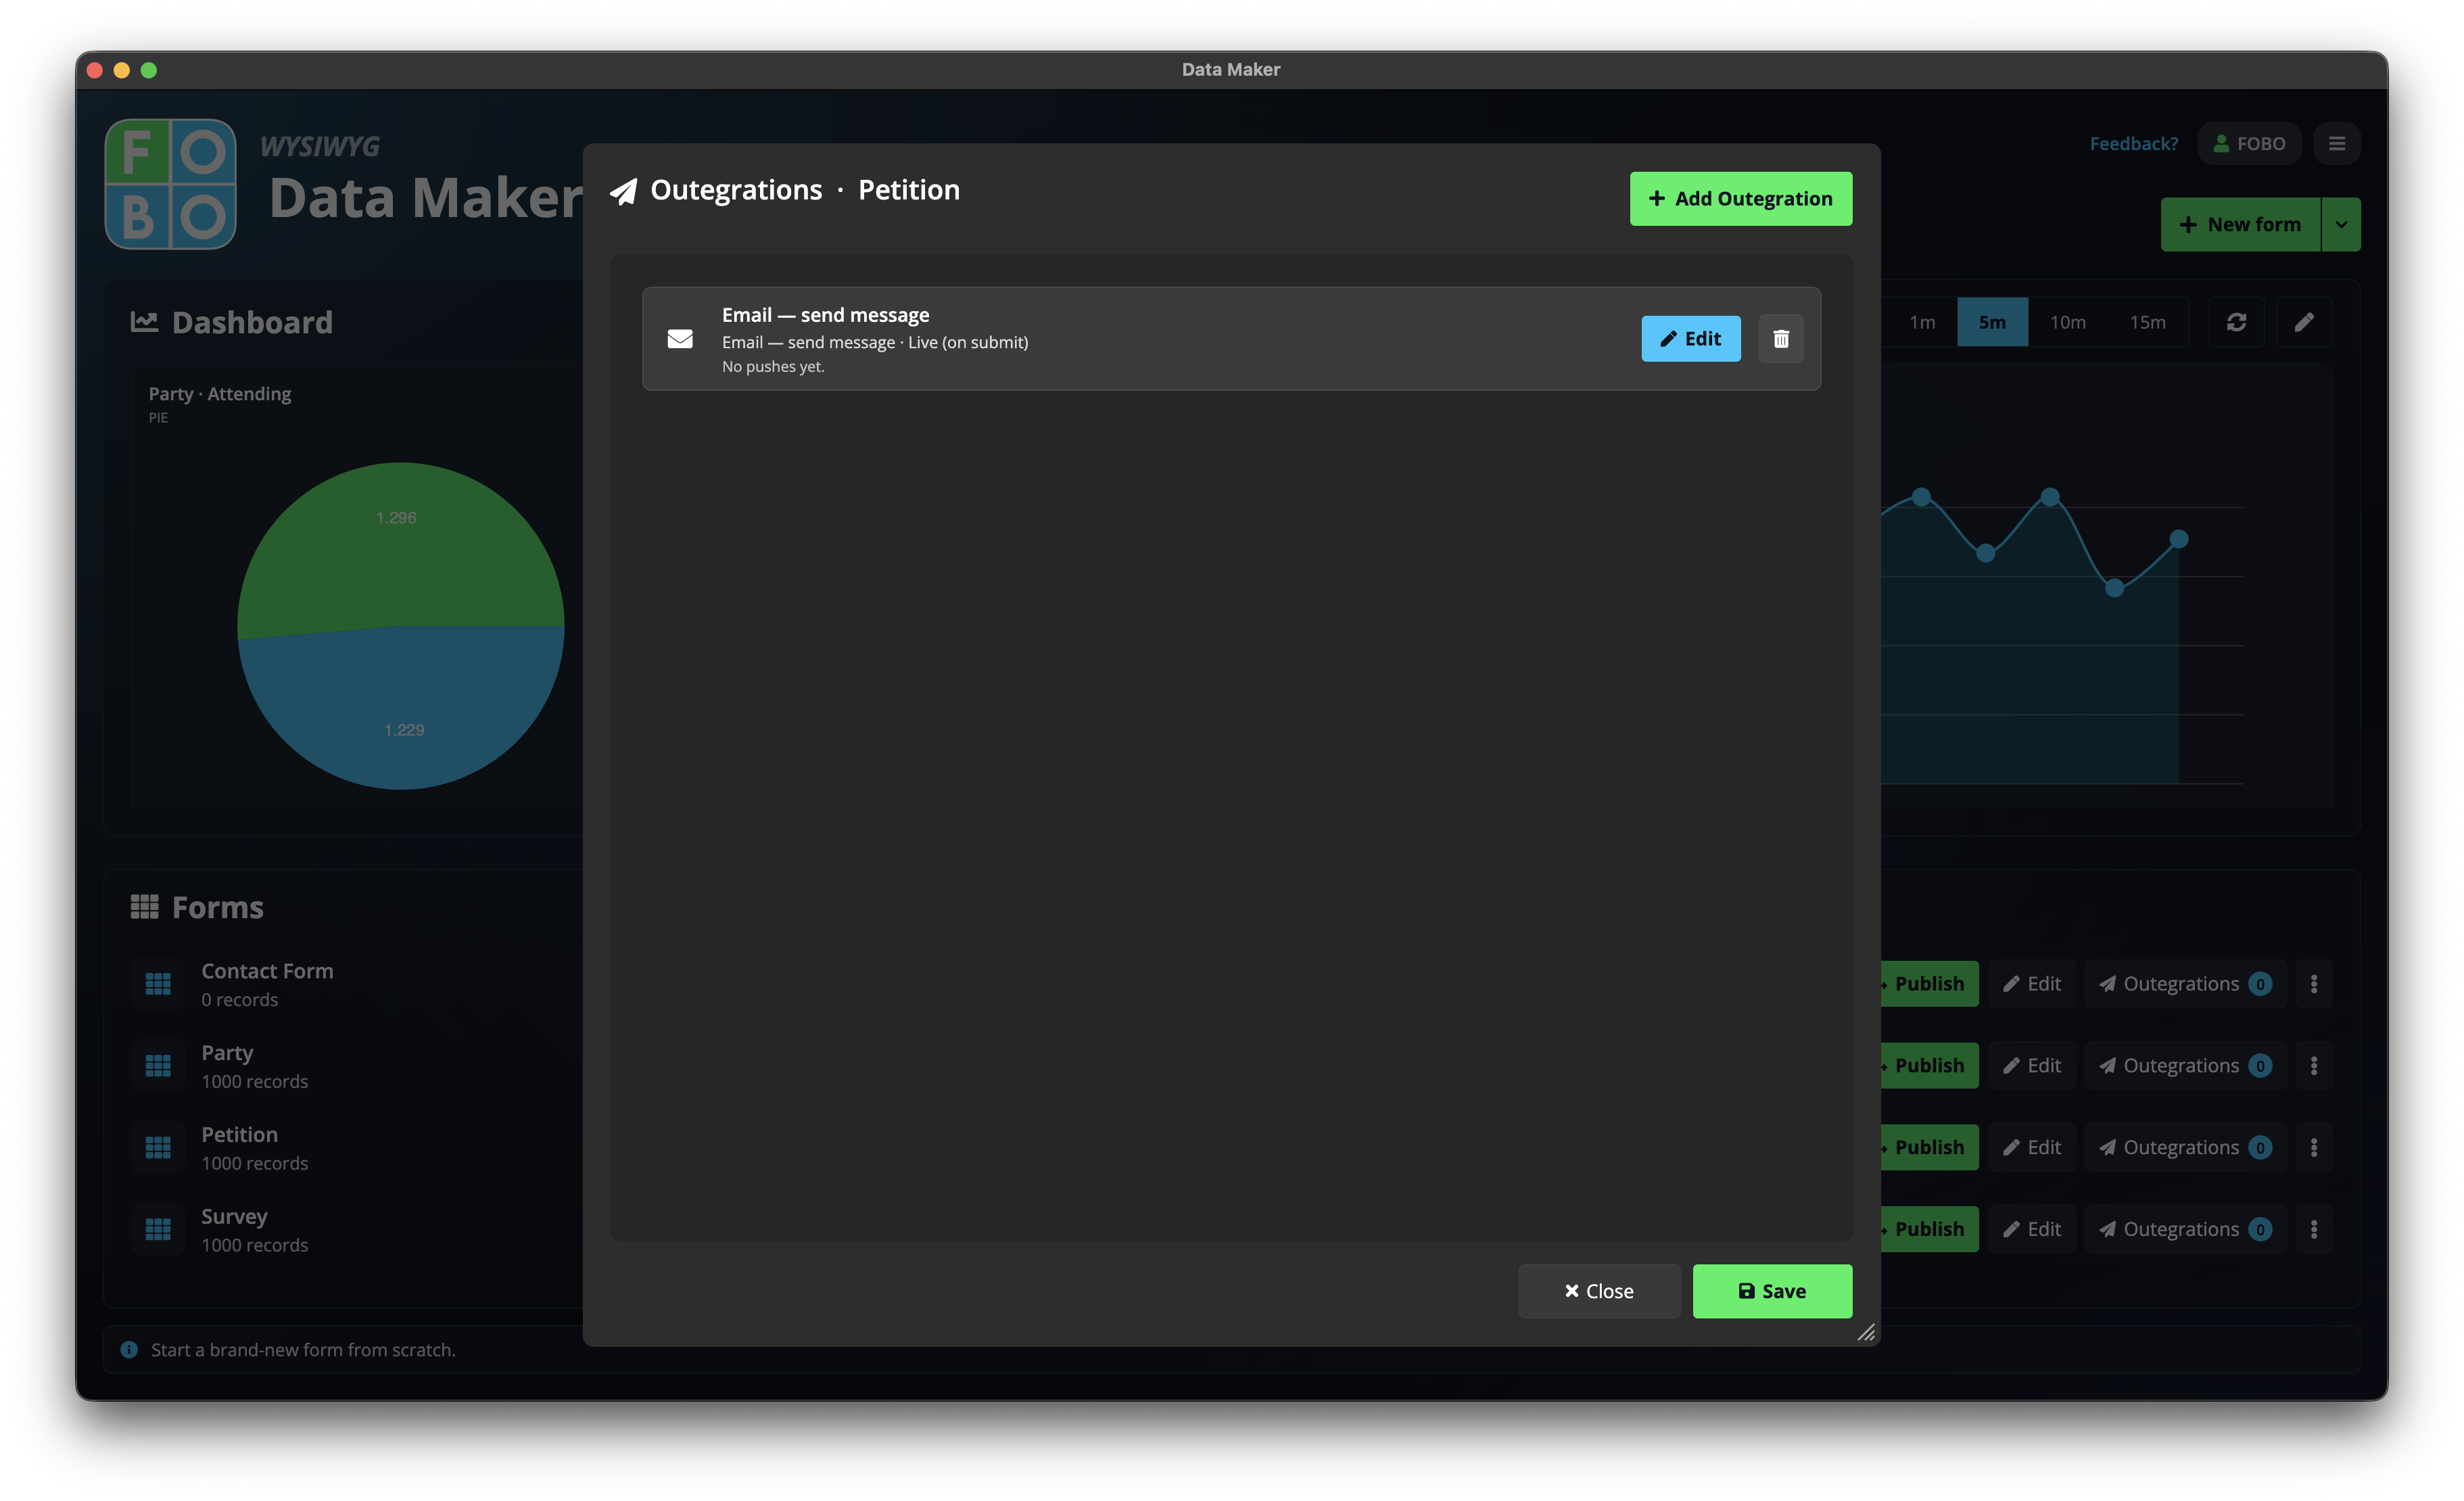The height and width of the screenshot is (1501, 2464).
Task: Open the Feedback? link
Action: click(2134, 144)
